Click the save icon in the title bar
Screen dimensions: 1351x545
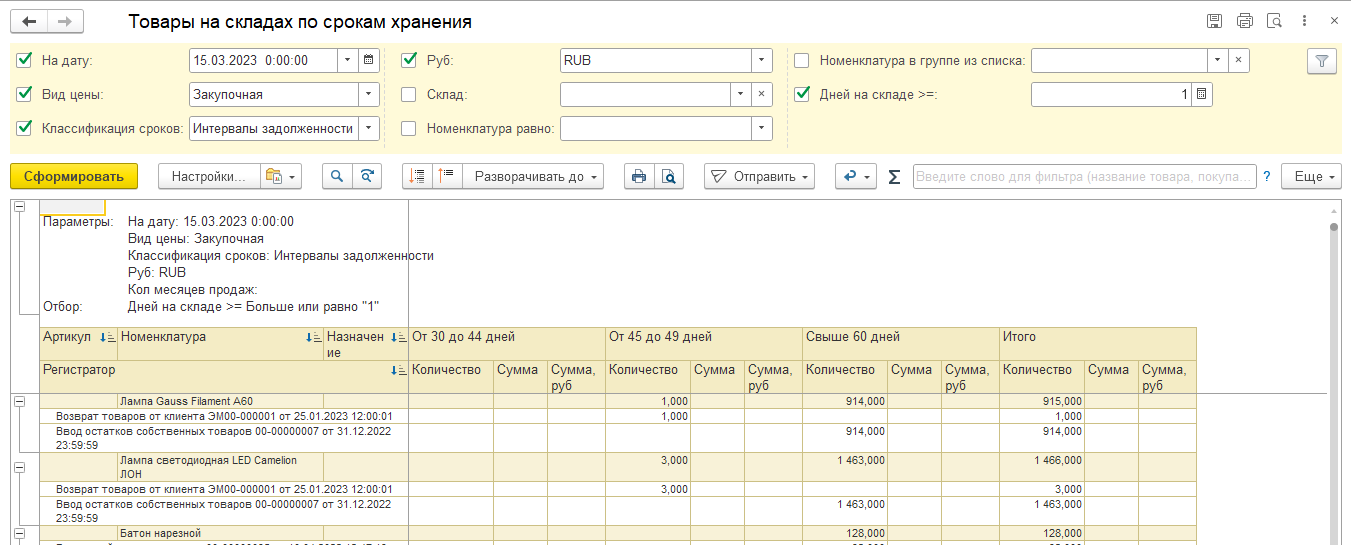coord(1214,21)
